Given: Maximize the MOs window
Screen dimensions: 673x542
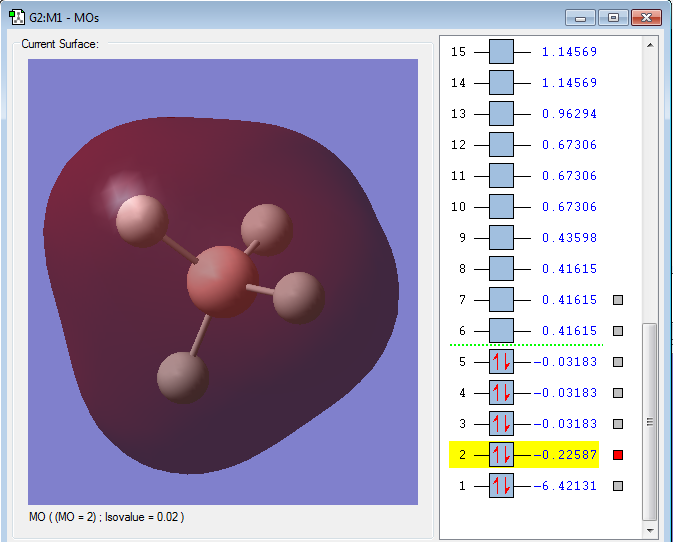Looking at the screenshot, I should [613, 17].
